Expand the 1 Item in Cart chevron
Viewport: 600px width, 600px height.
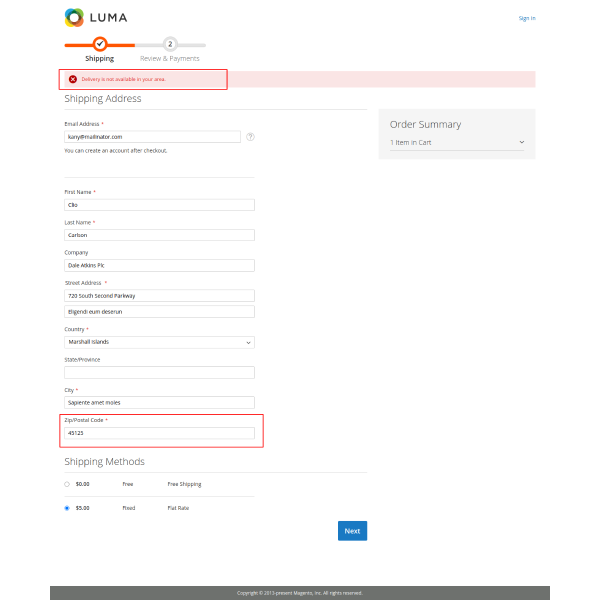pos(521,143)
